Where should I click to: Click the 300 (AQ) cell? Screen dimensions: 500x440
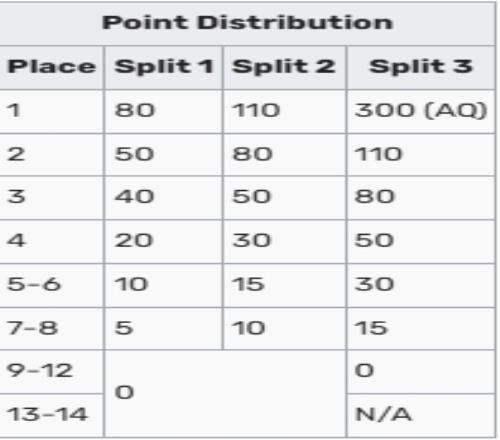421,110
